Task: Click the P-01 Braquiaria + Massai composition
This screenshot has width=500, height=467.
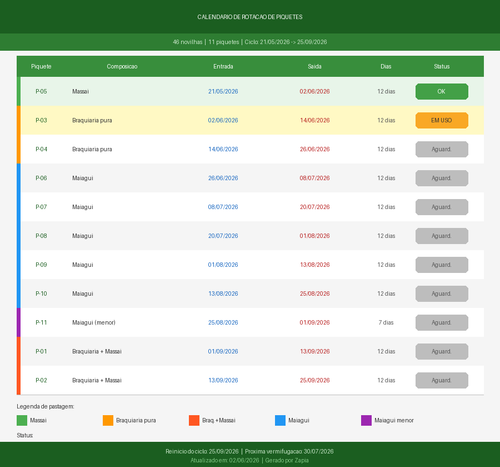Action: tap(97, 351)
